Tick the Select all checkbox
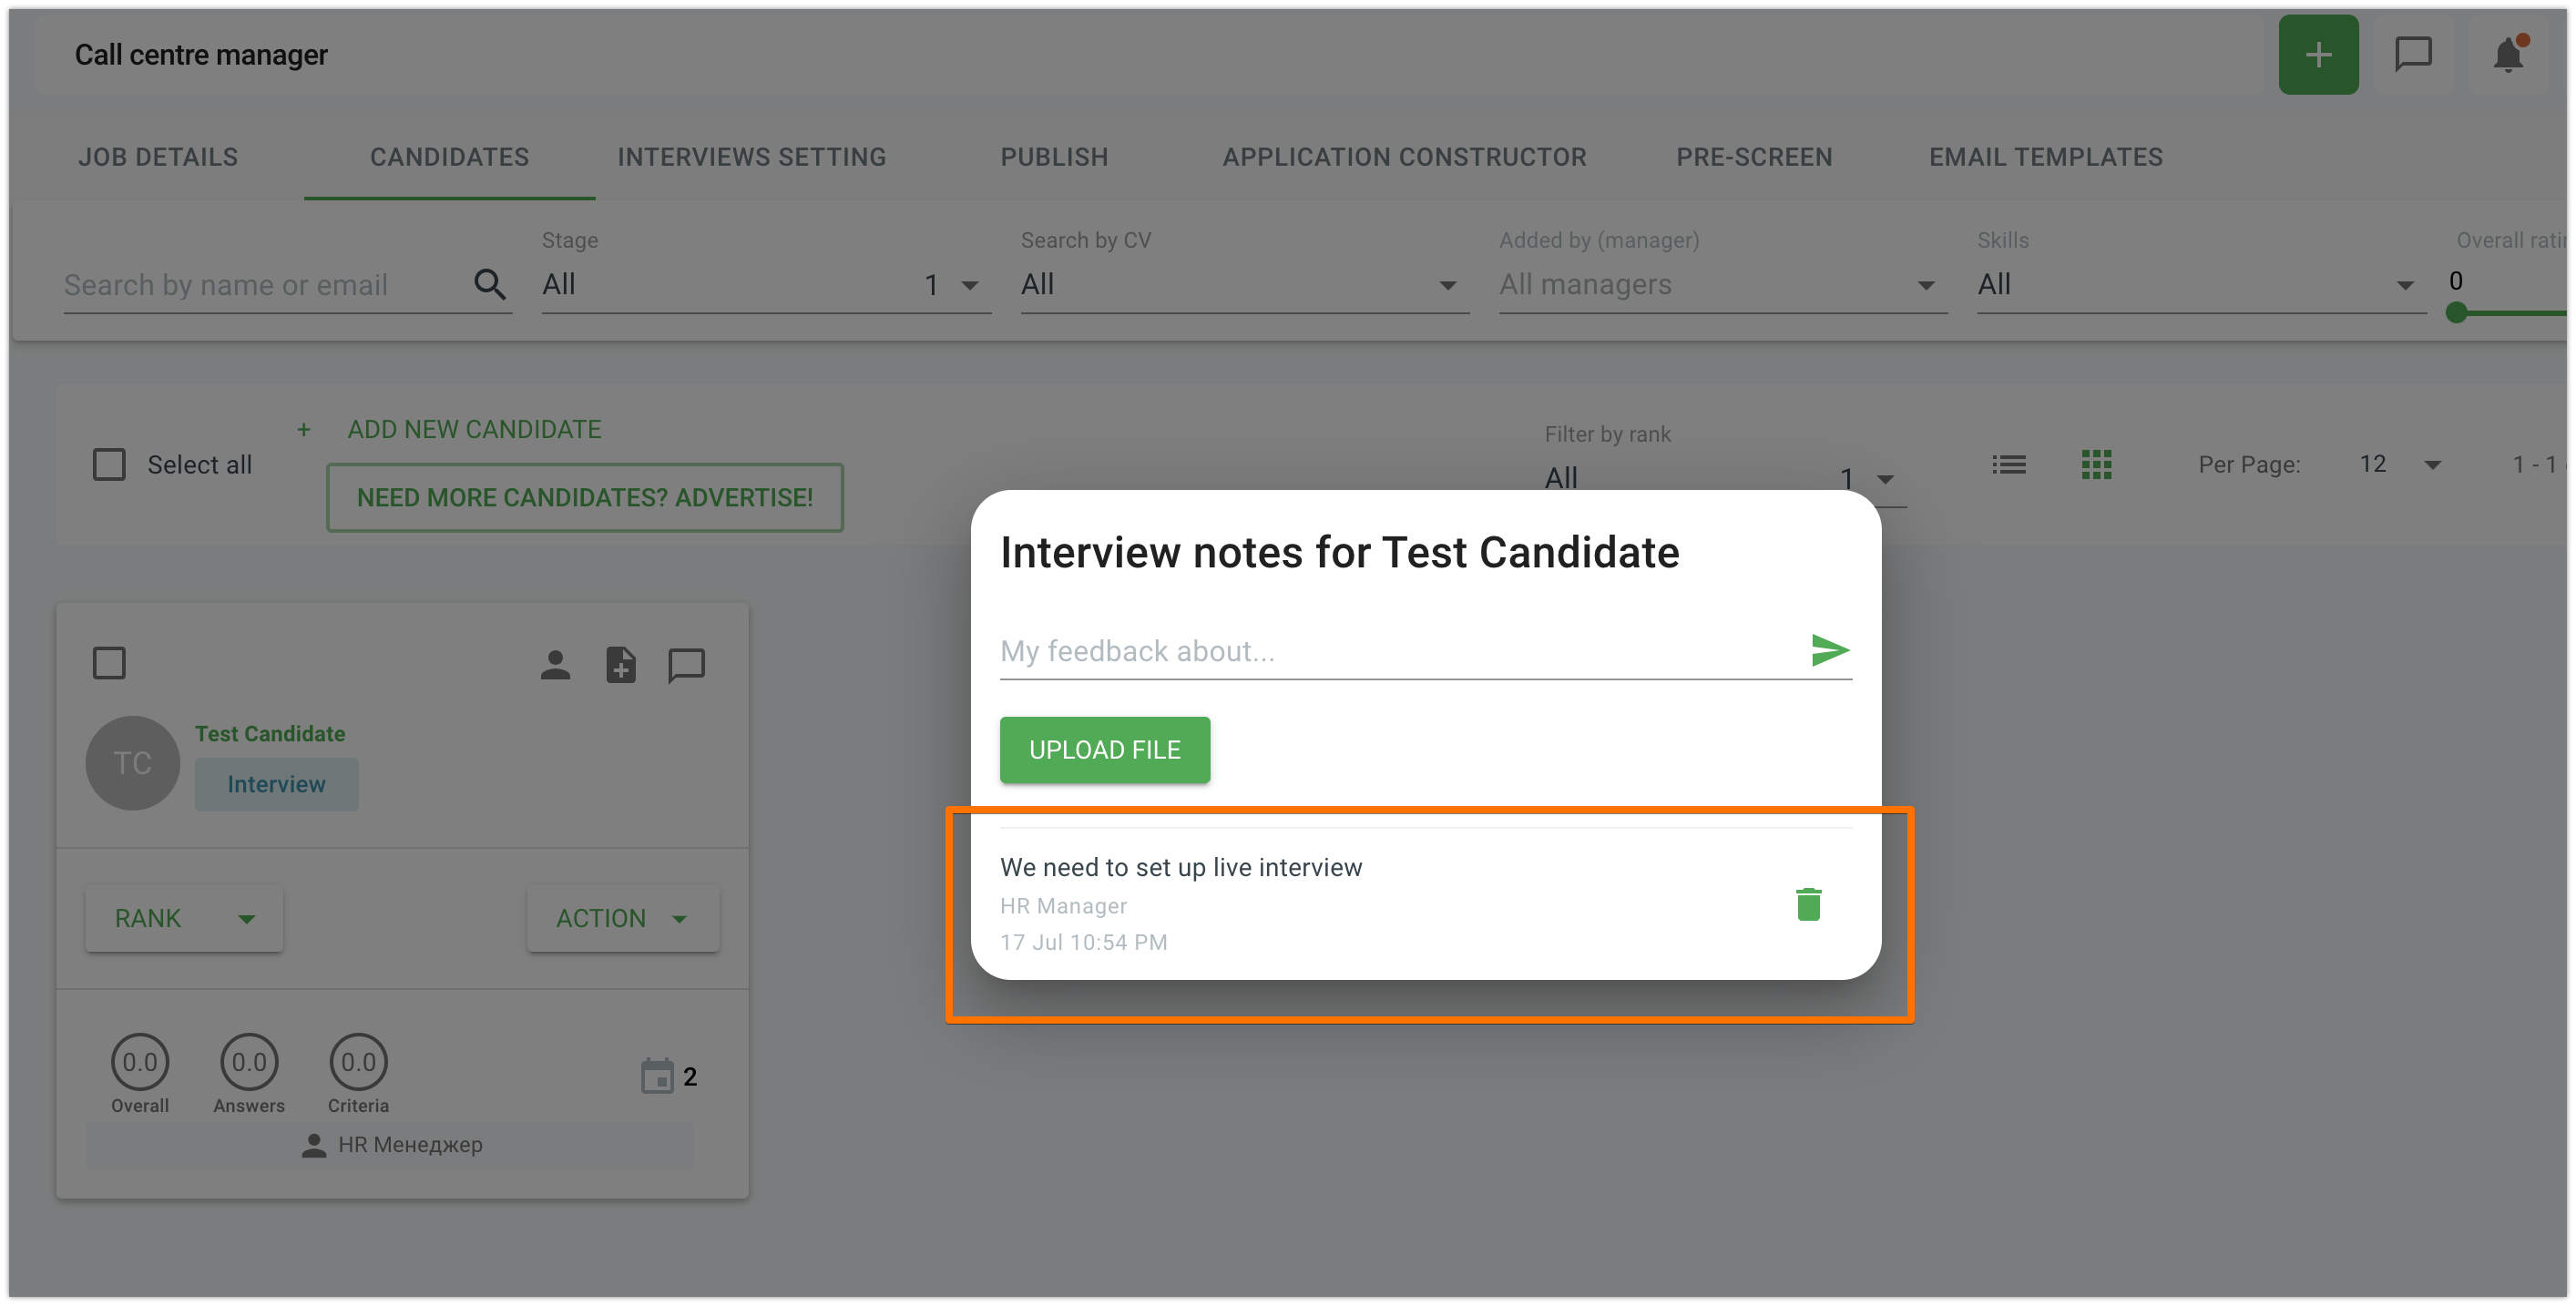Image resolution: width=2576 pixels, height=1306 pixels. pyautogui.click(x=109, y=464)
